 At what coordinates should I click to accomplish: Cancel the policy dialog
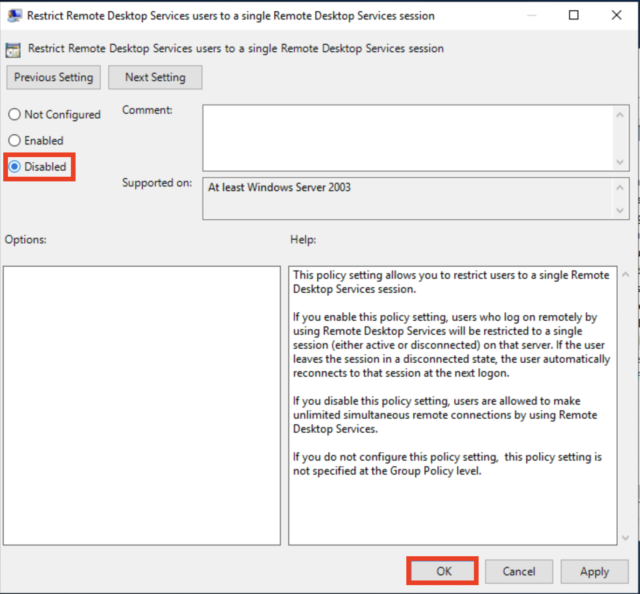(519, 571)
